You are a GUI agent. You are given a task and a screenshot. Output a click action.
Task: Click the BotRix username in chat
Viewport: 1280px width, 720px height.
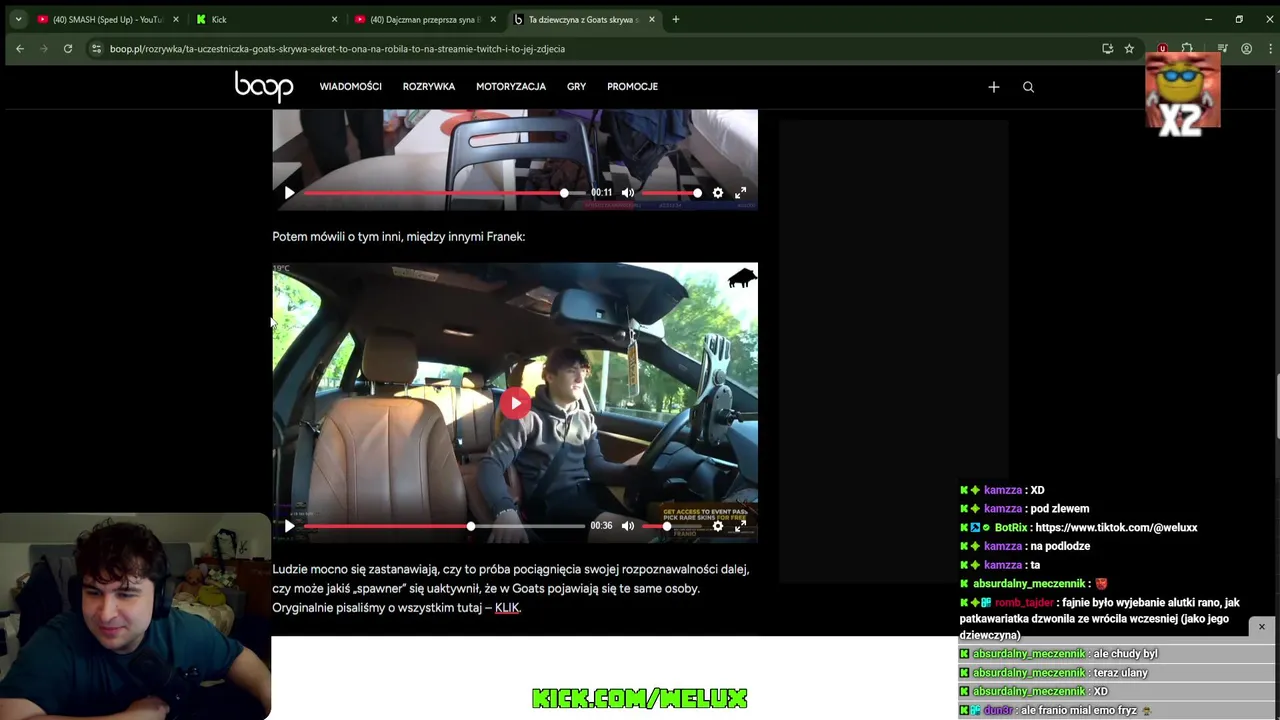(1011, 528)
